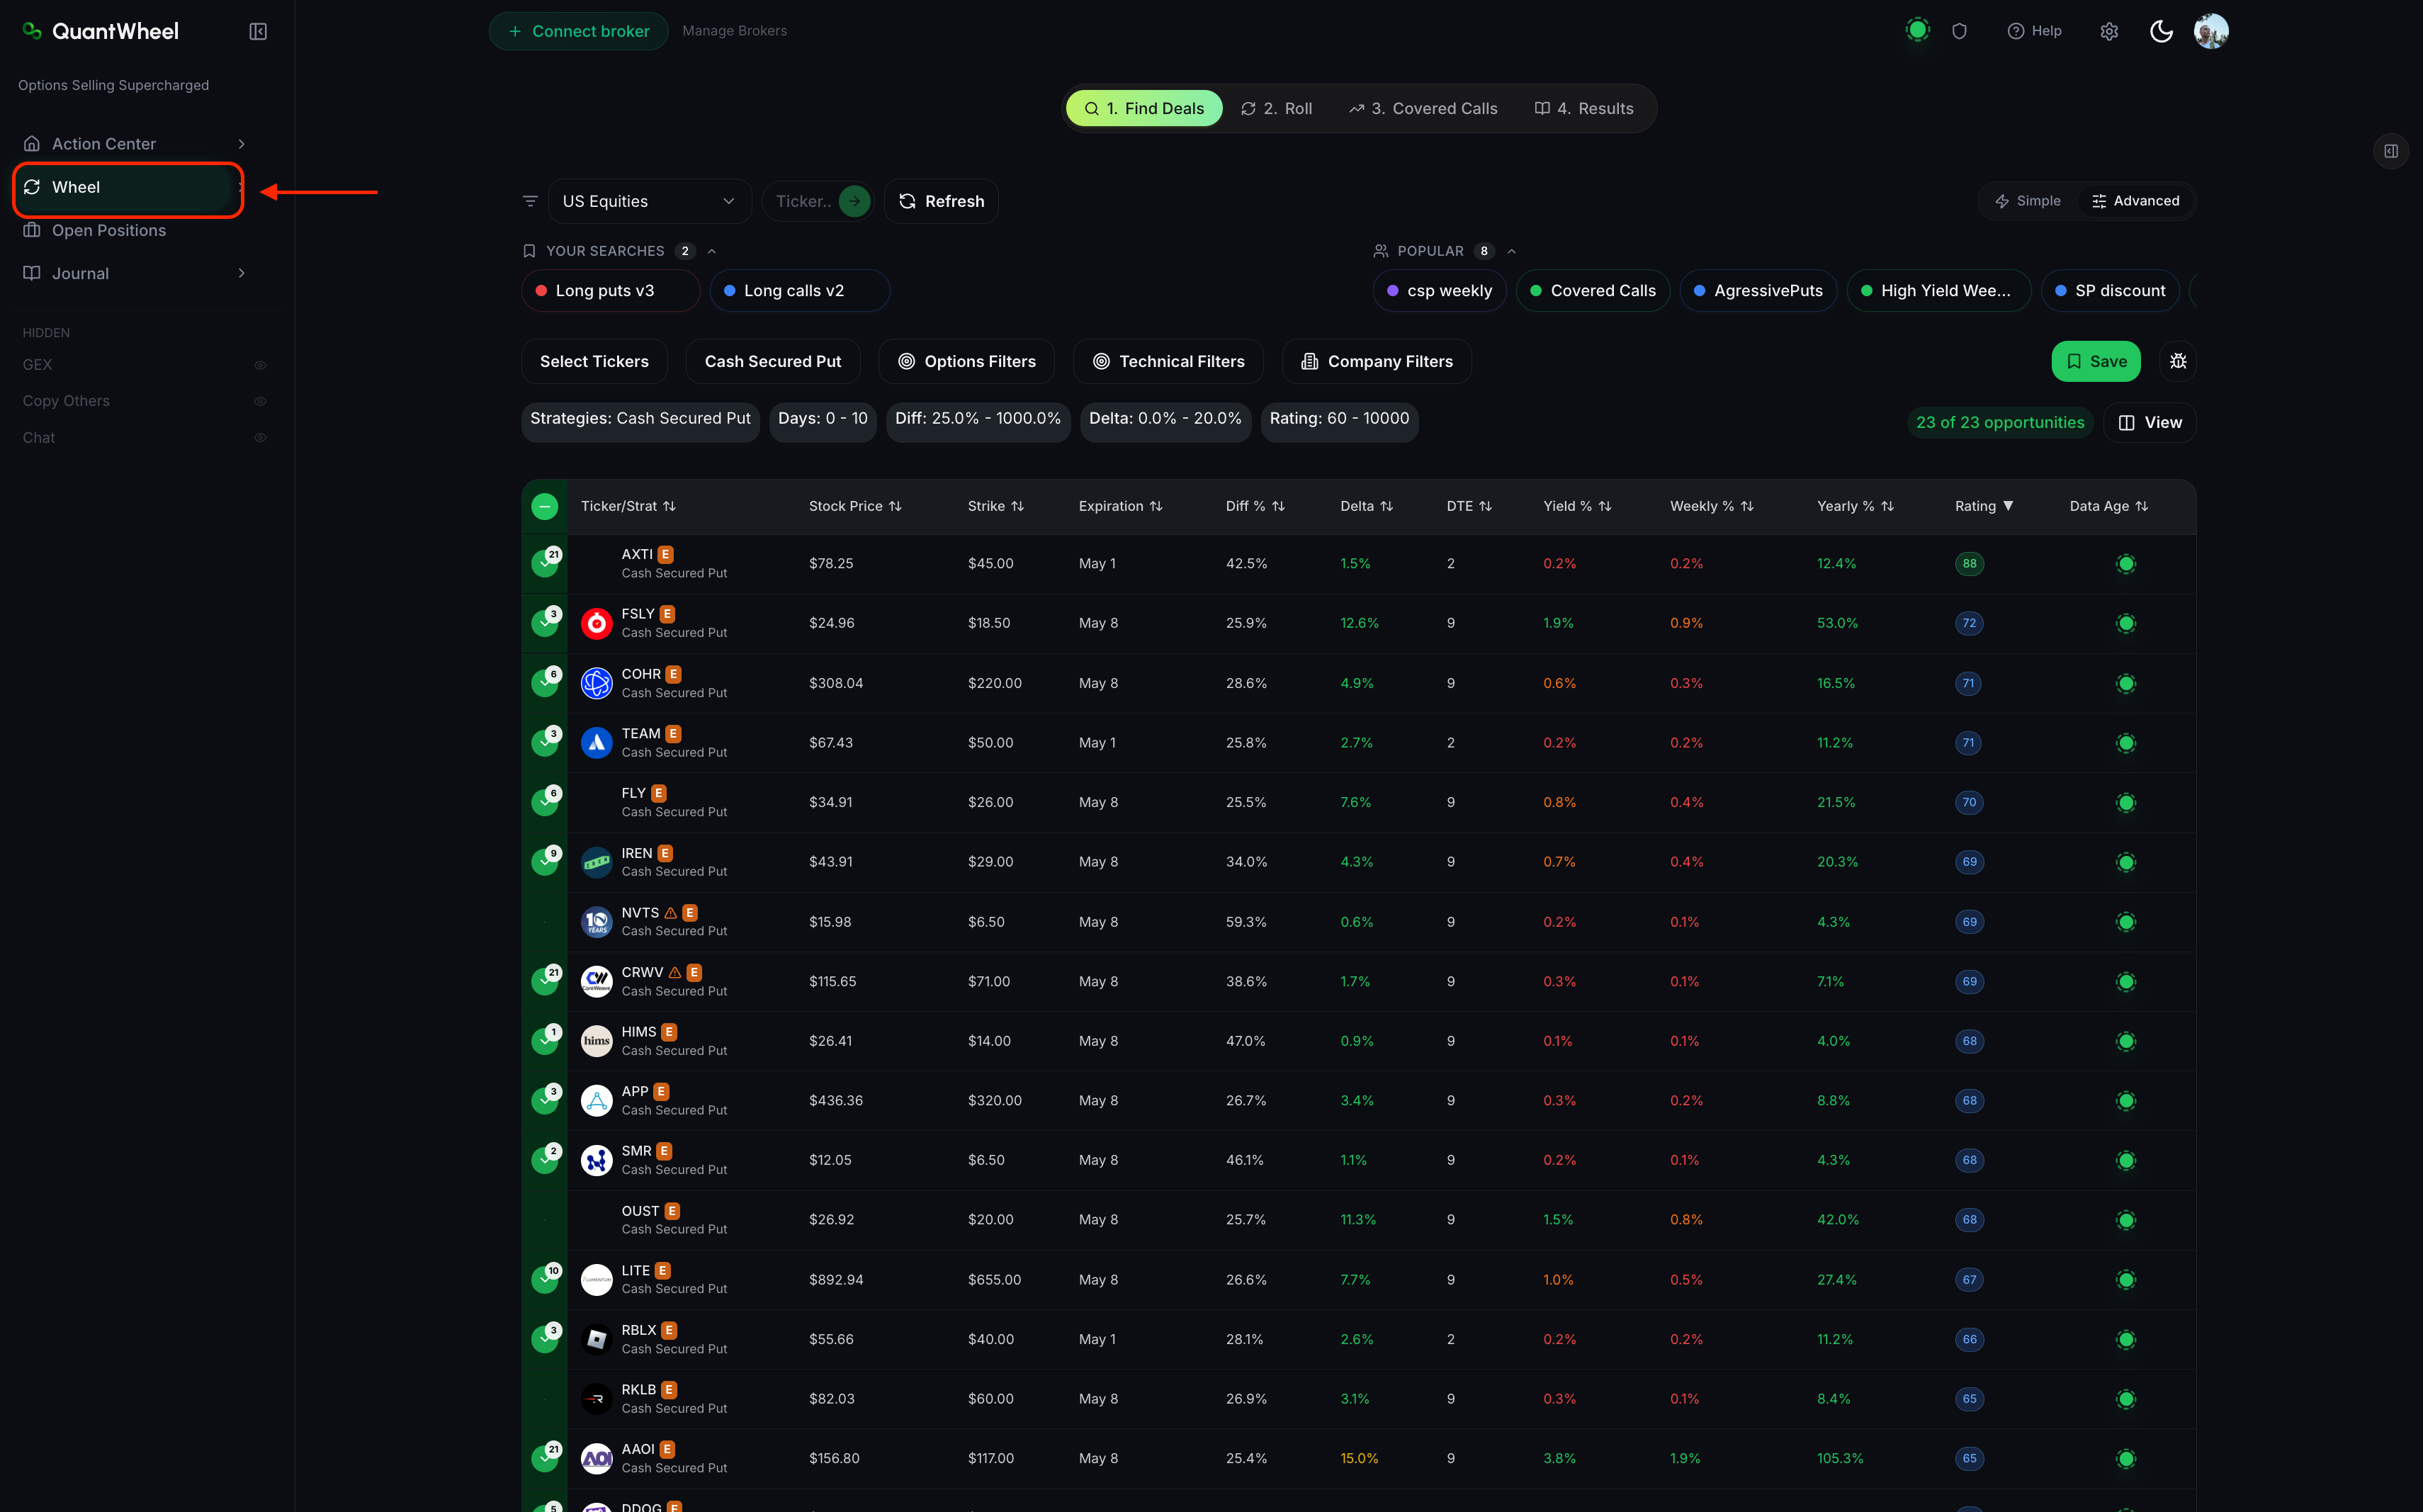Open the Find Deals tab
Screen dimensions: 2423x1512
(x=1144, y=108)
